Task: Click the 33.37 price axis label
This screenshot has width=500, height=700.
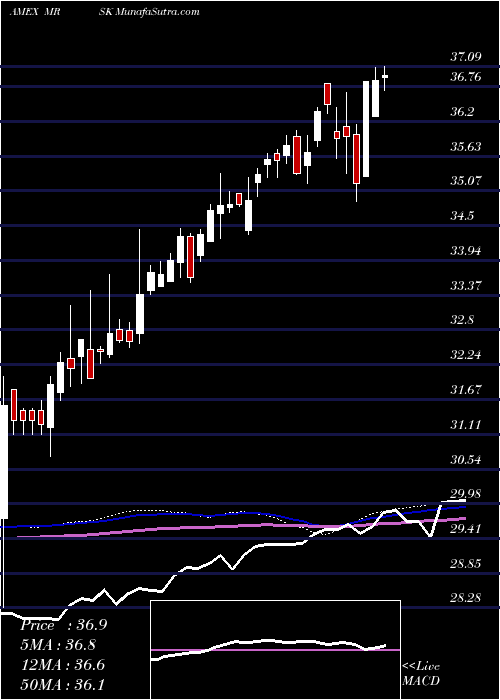Action: coord(466,285)
